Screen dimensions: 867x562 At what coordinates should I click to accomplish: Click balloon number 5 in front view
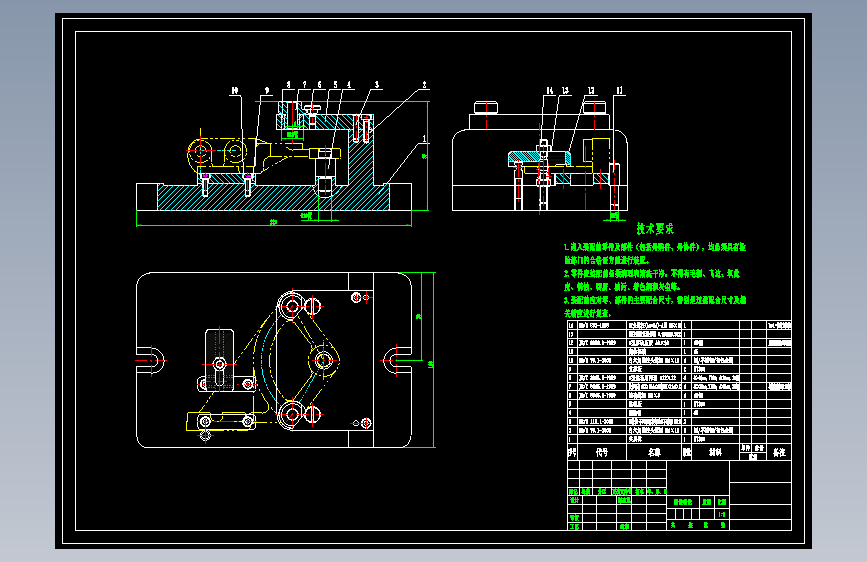[335, 85]
